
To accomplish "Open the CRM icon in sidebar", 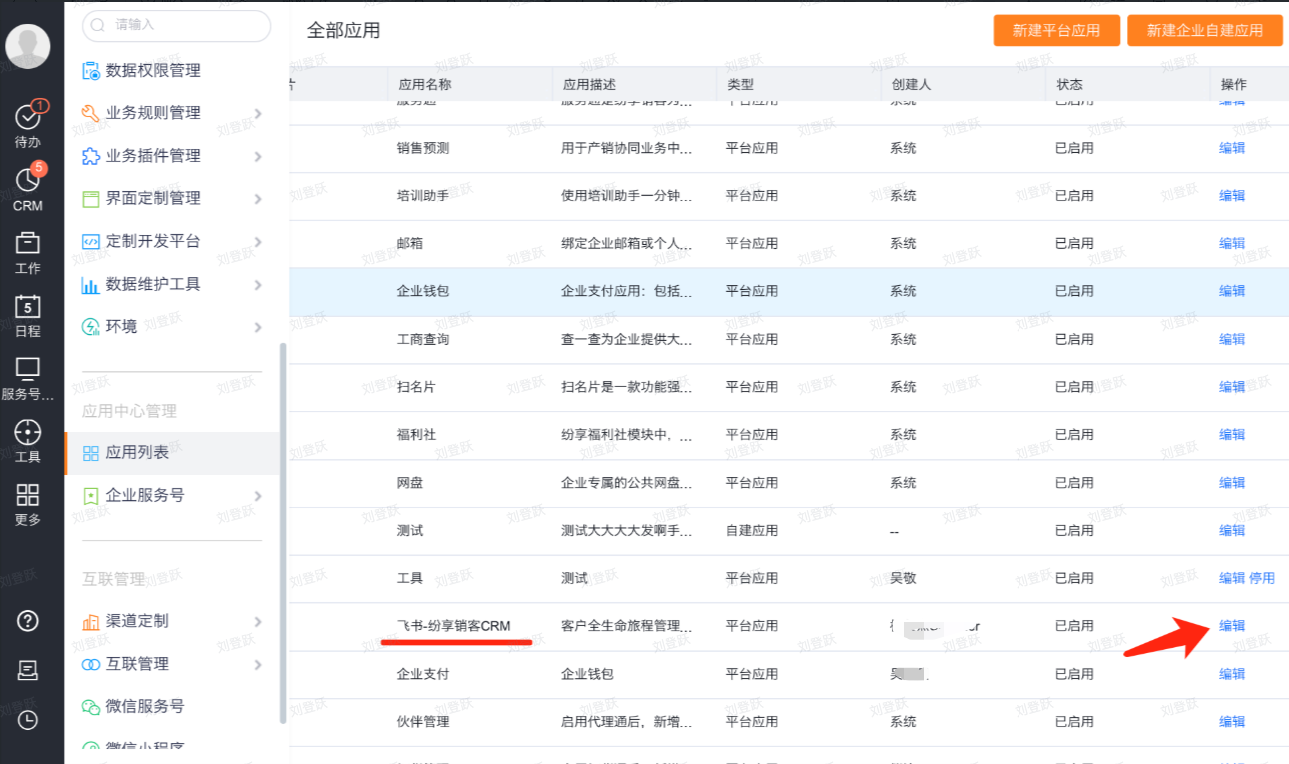I will pos(28,180).
